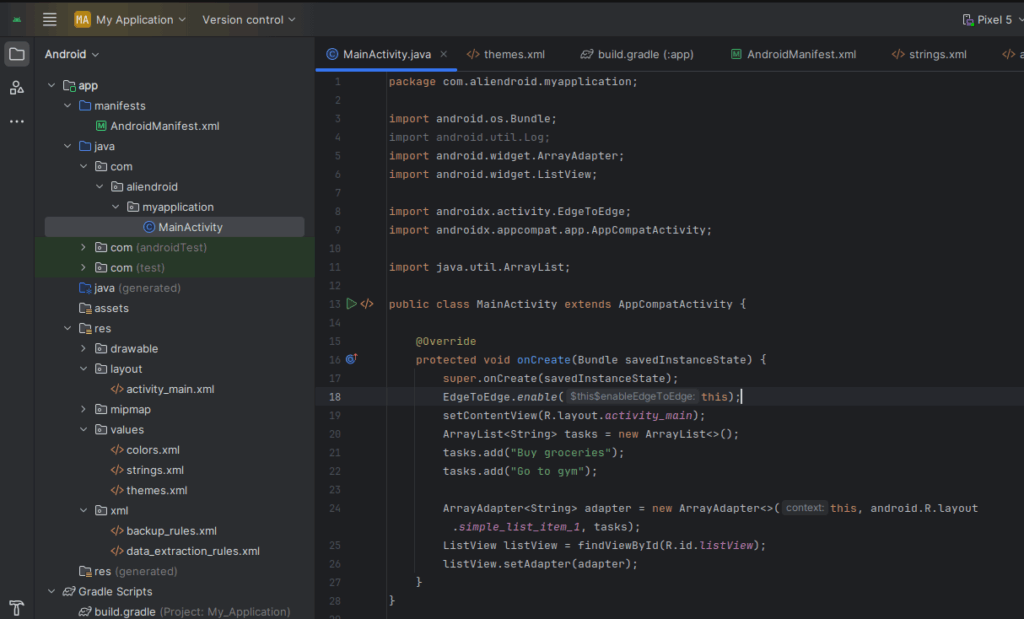Switch to the build.gradle (:app) tab
Image resolution: width=1024 pixels, height=619 pixels.
(x=637, y=54)
